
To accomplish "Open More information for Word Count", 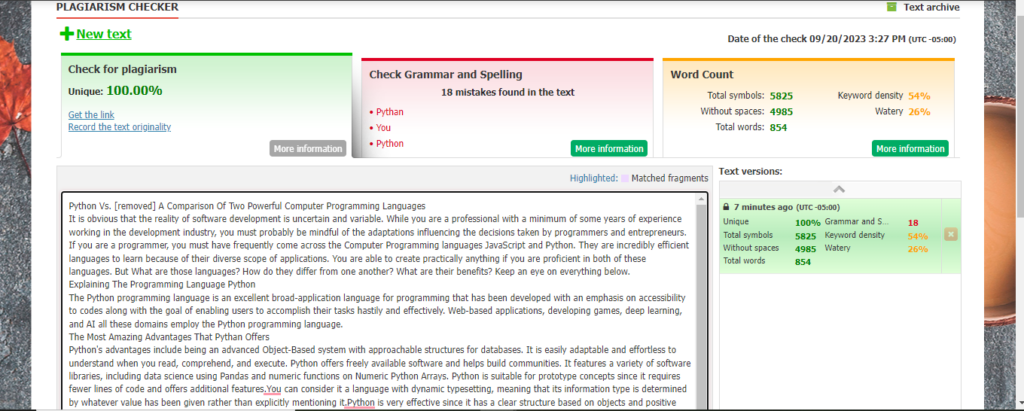I will click(910, 149).
